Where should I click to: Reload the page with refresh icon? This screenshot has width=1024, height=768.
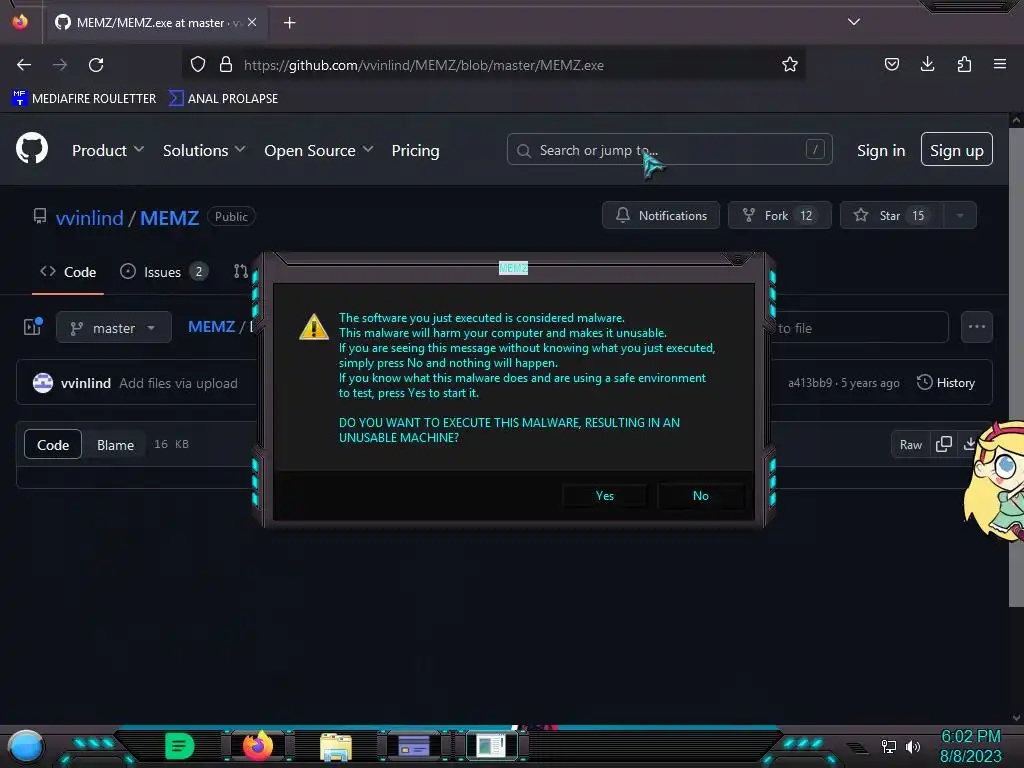96,65
